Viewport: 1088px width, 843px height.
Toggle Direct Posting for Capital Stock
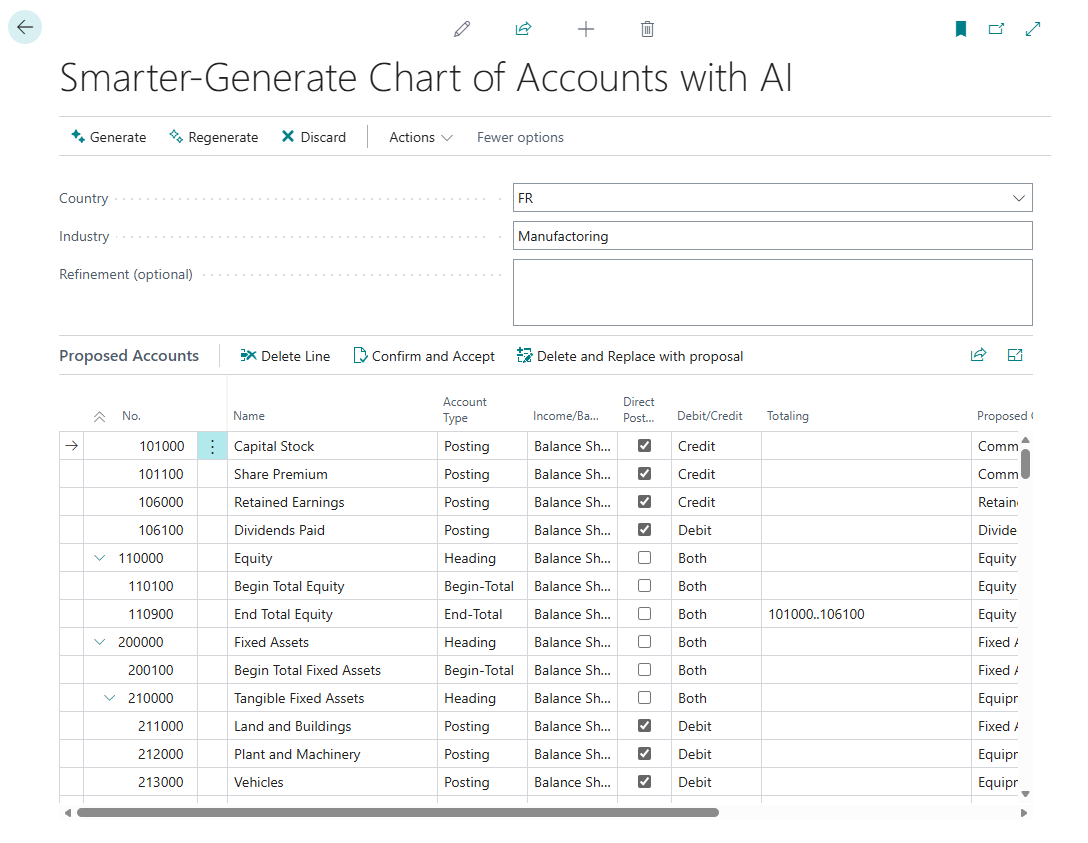(645, 445)
